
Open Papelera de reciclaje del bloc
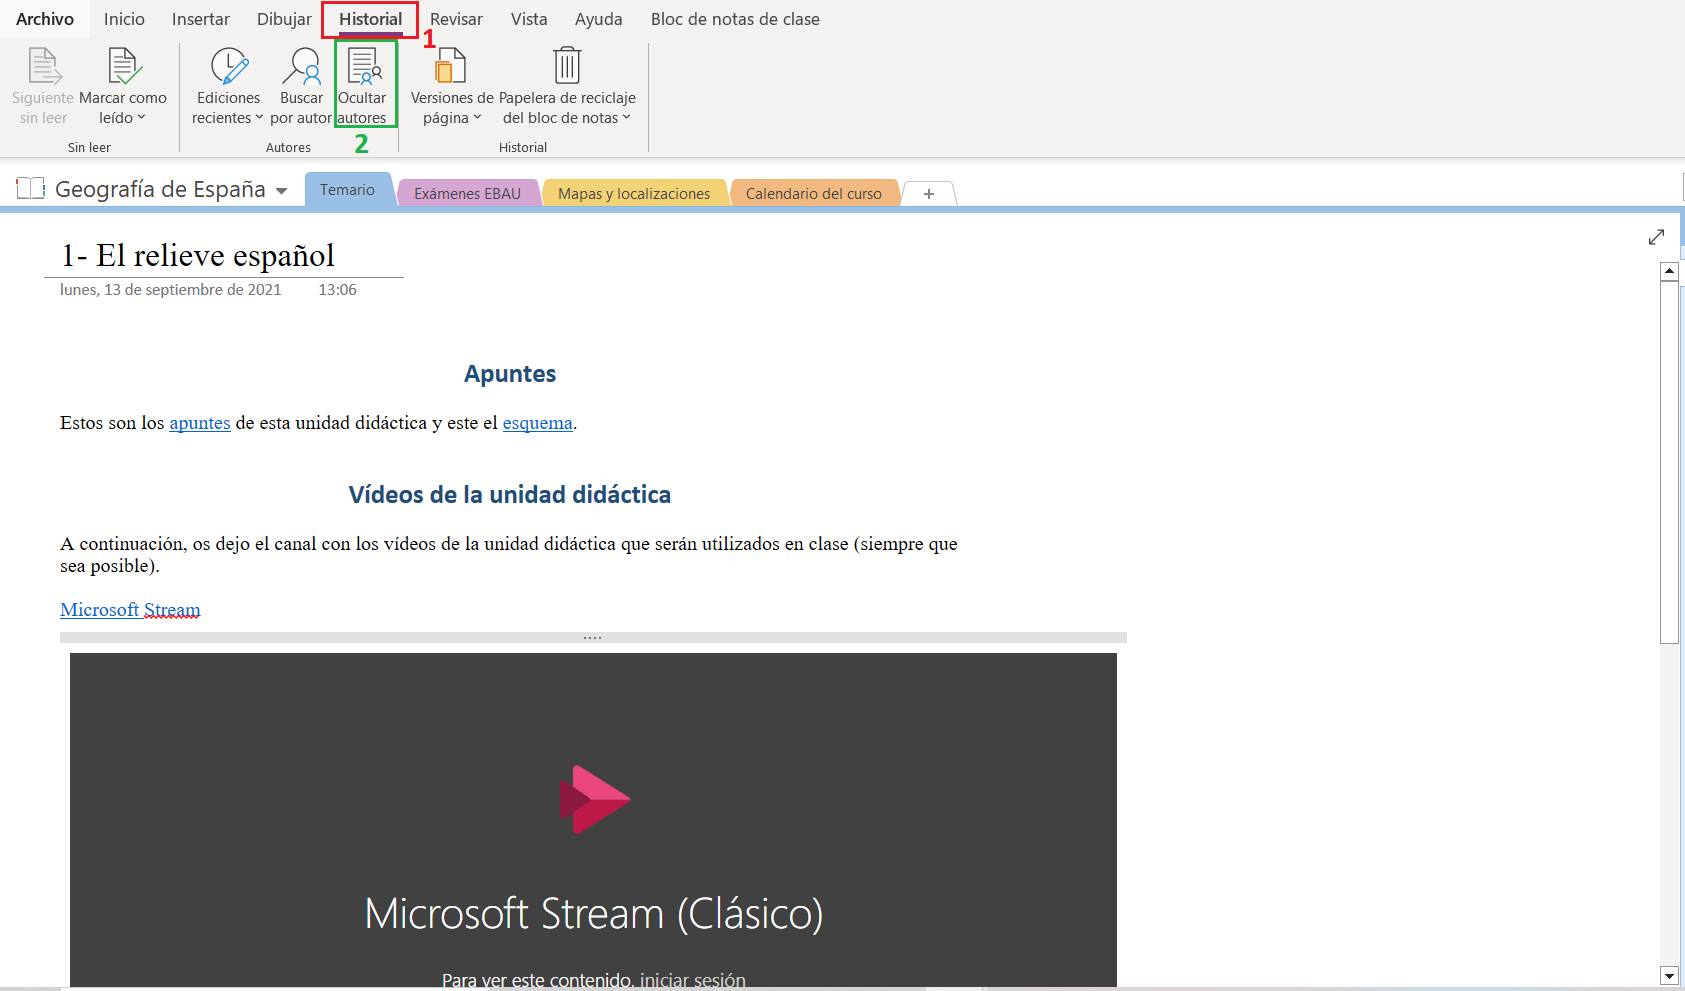point(567,87)
